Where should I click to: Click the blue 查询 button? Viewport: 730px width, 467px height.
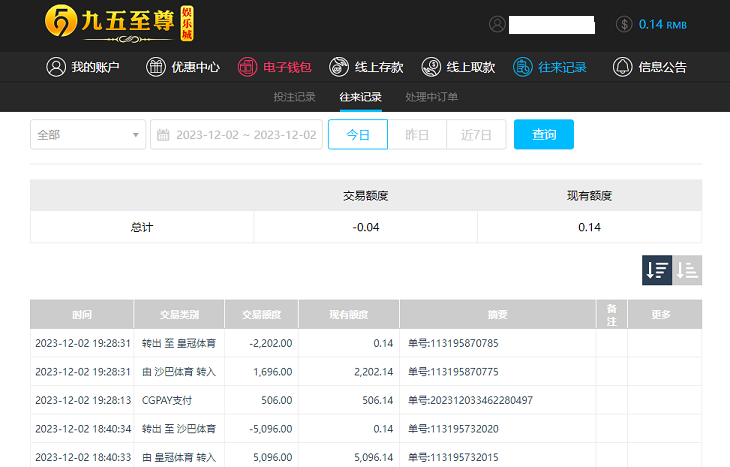click(x=544, y=134)
